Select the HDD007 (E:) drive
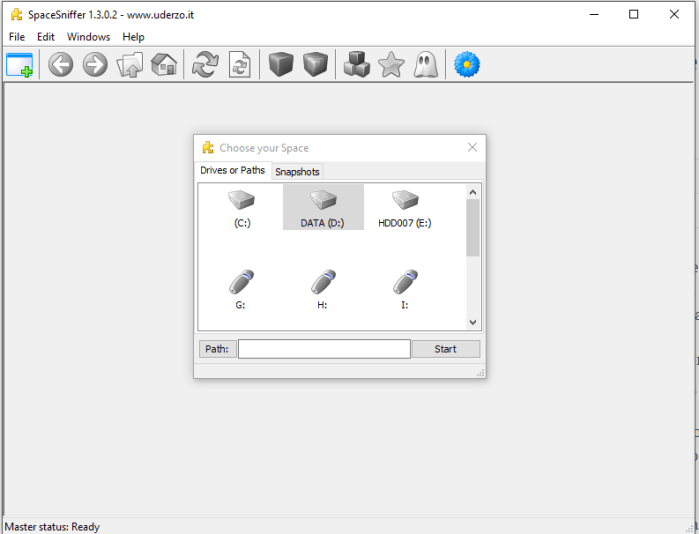699x534 pixels. (x=405, y=209)
